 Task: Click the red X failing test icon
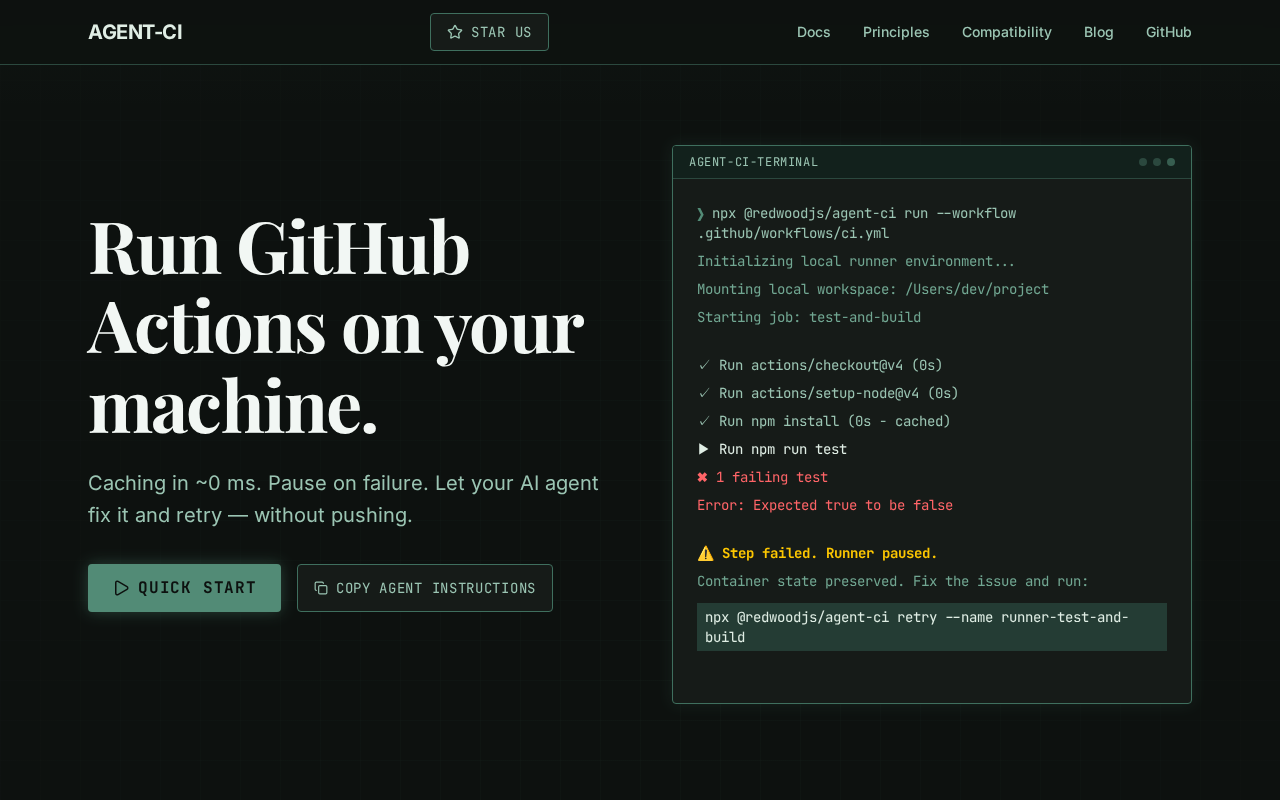(x=702, y=477)
